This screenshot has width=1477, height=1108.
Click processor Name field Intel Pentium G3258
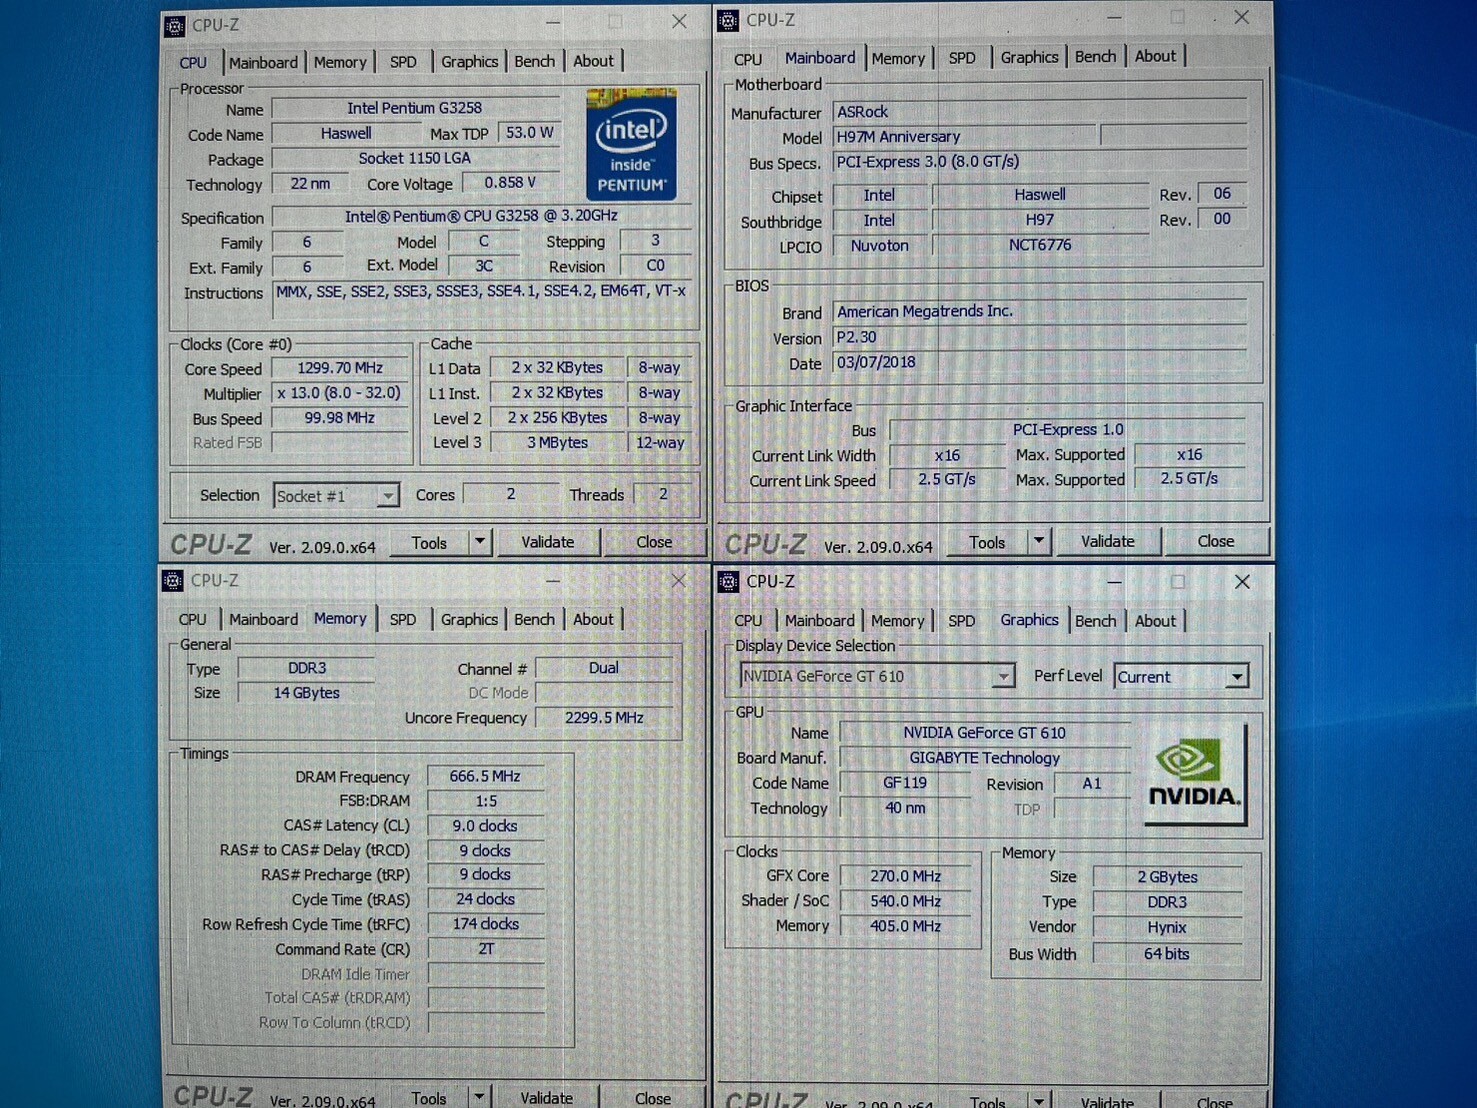point(415,108)
